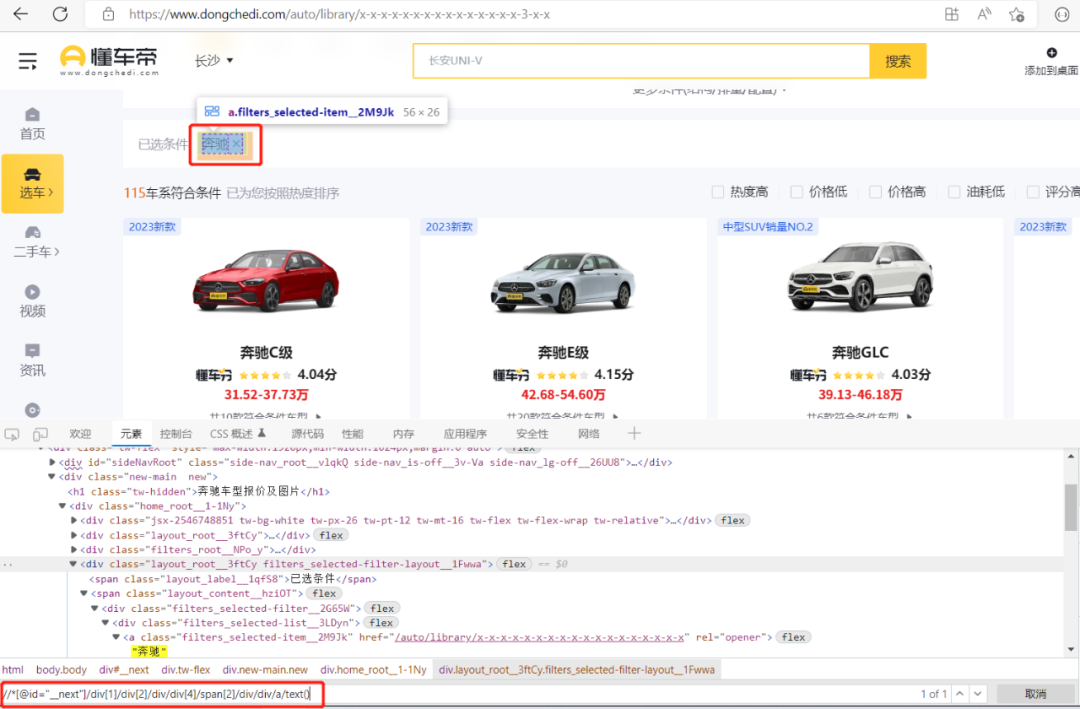Collapse the filters_selected-item anchor node
Screen dimensions: 1080x709
(116, 637)
